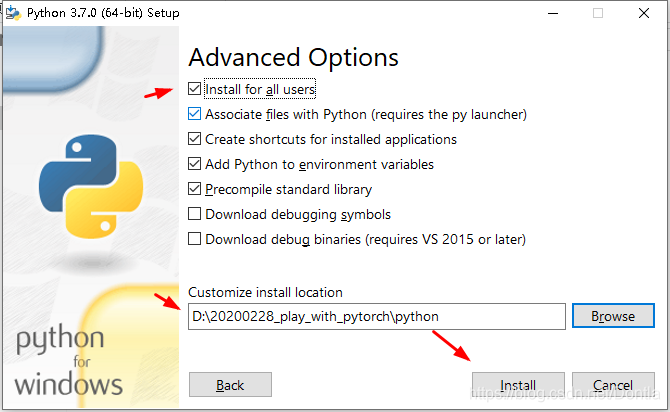
Task: Click the Advanced Options heading
Action: pyautogui.click(x=294, y=57)
